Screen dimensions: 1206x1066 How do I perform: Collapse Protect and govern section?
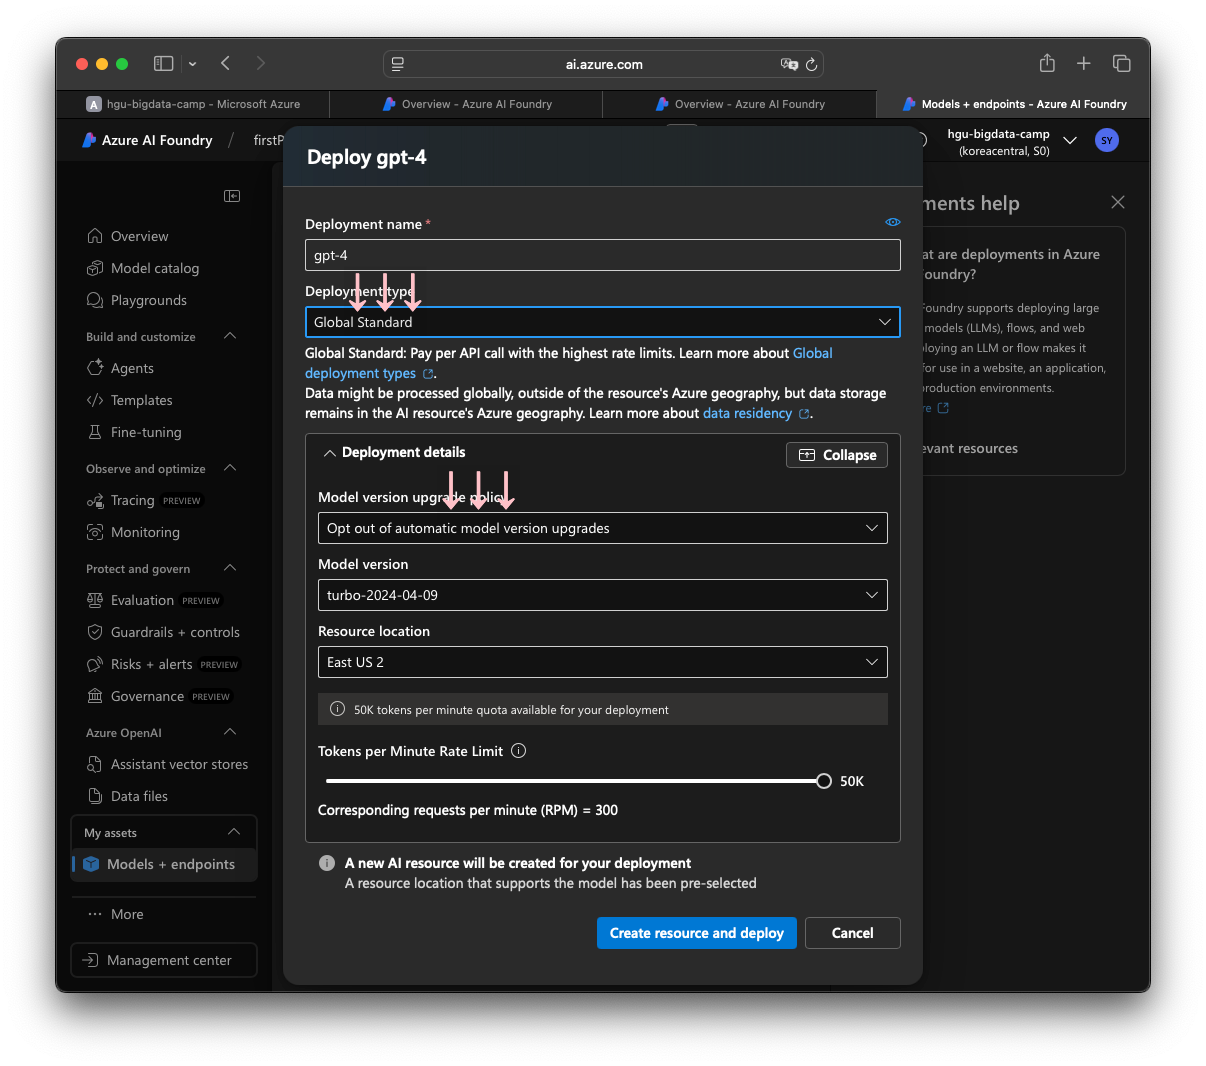(230, 568)
